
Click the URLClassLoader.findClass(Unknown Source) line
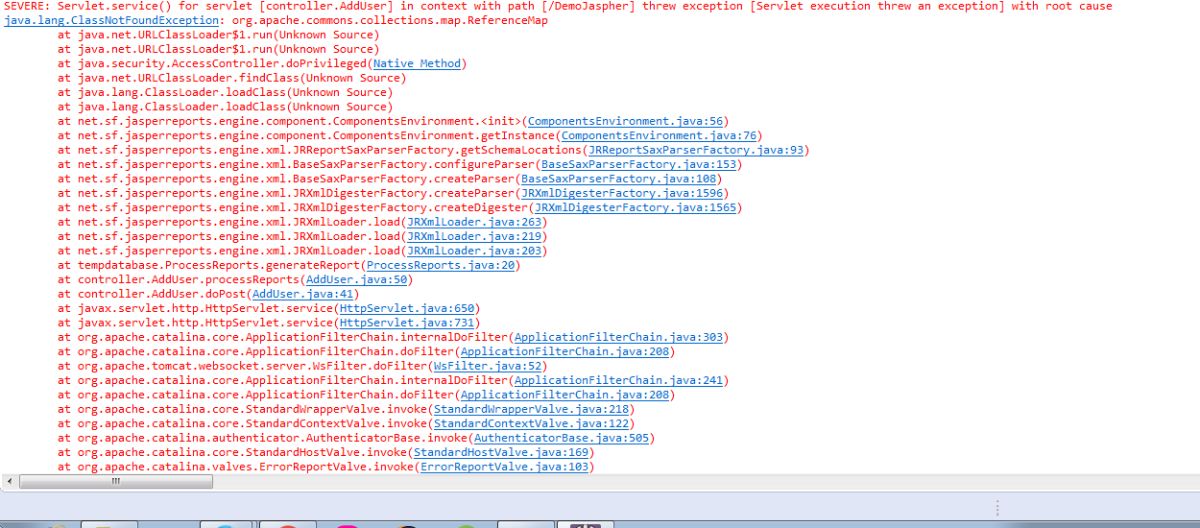[232, 78]
